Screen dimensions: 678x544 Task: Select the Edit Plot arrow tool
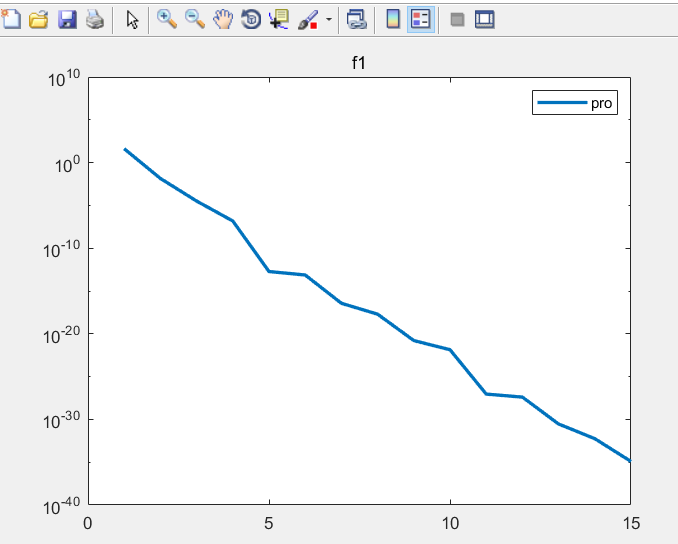tap(132, 19)
